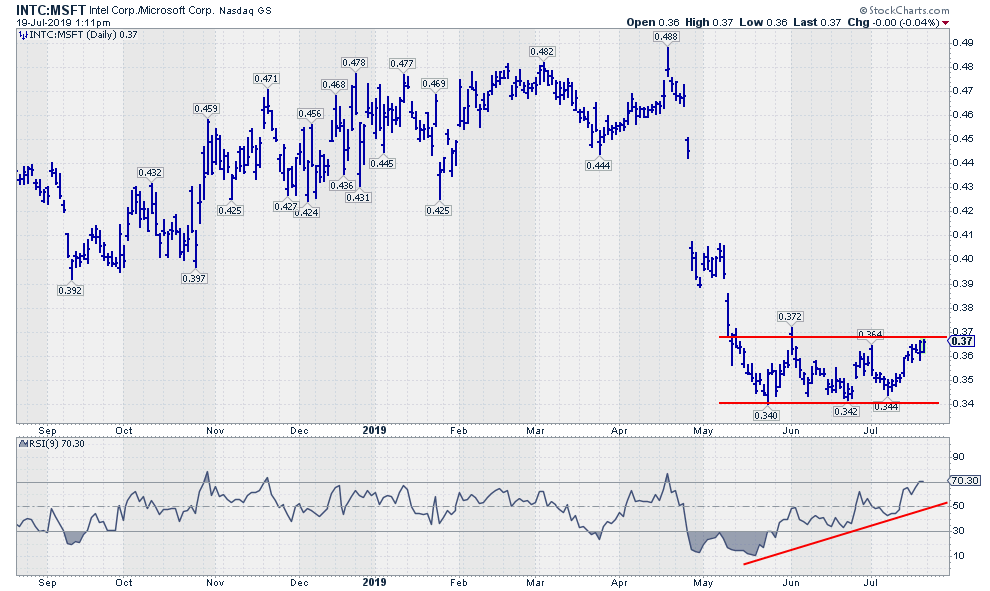Click the 0.456 peak label
Screen dimensions: 990x591
310,114
